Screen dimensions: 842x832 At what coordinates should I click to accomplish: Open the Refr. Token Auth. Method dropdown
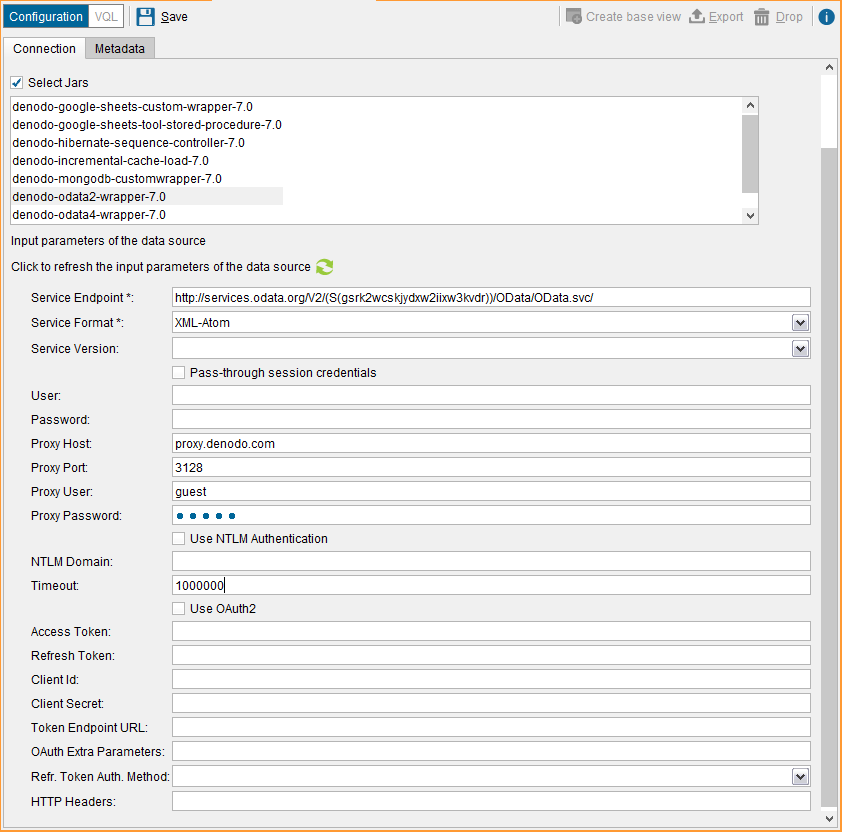(800, 777)
